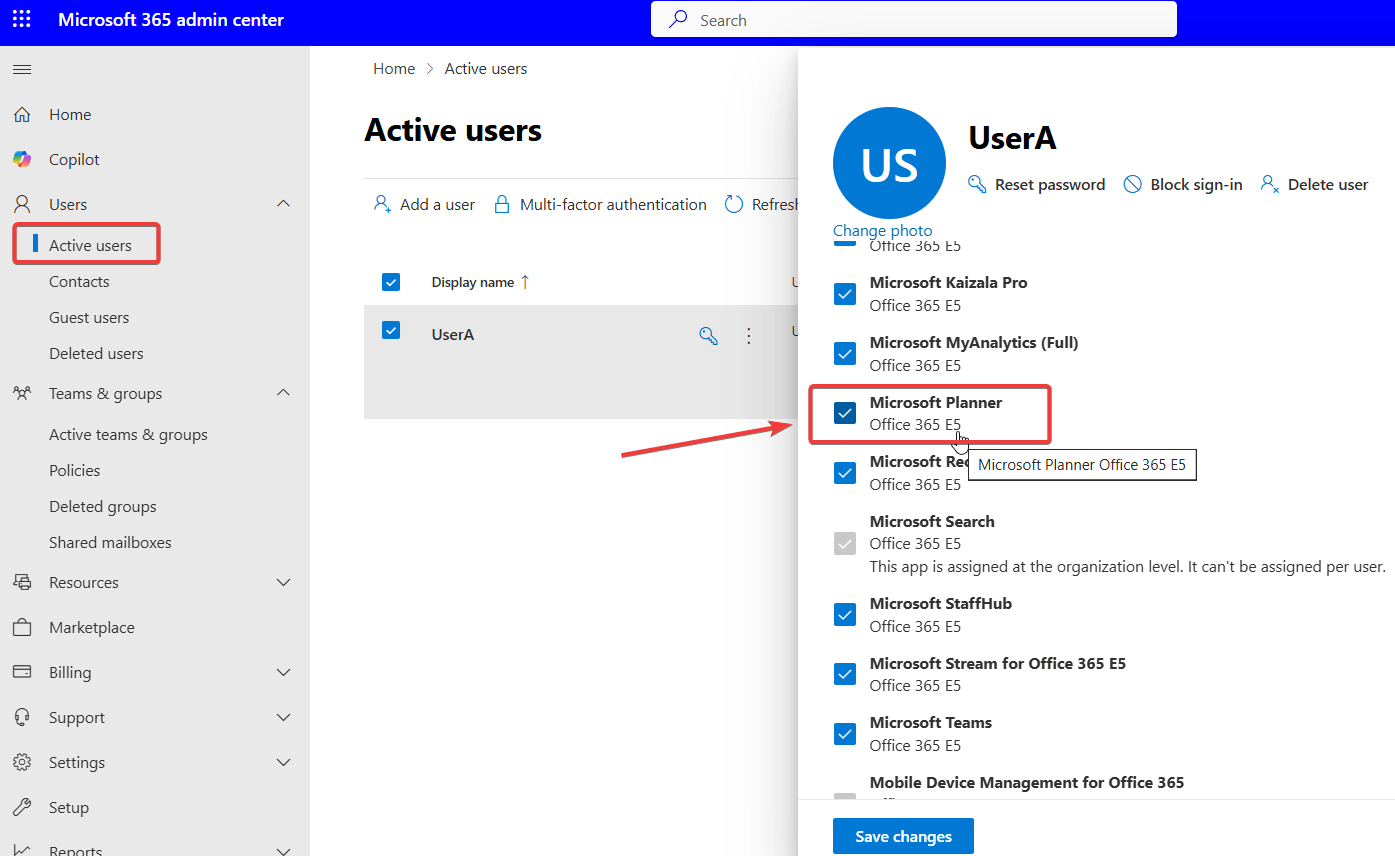
Task: Click the Save changes button
Action: click(x=903, y=837)
